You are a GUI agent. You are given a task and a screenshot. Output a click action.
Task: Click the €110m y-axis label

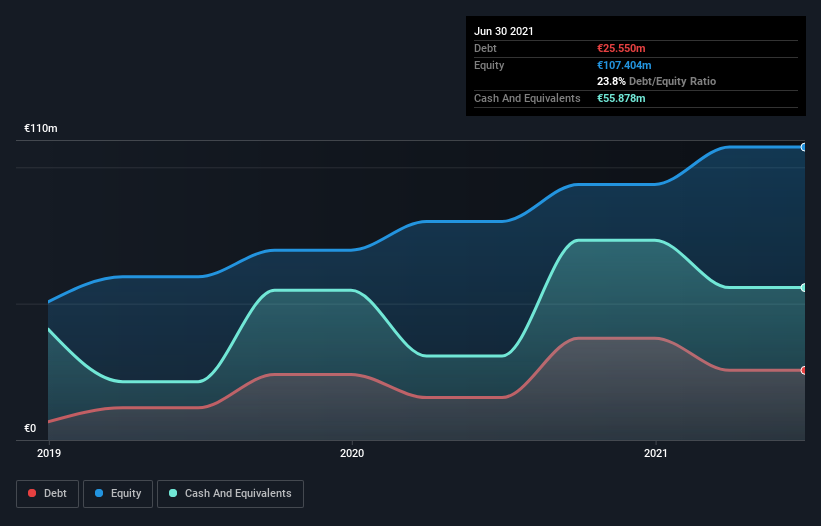[41, 128]
